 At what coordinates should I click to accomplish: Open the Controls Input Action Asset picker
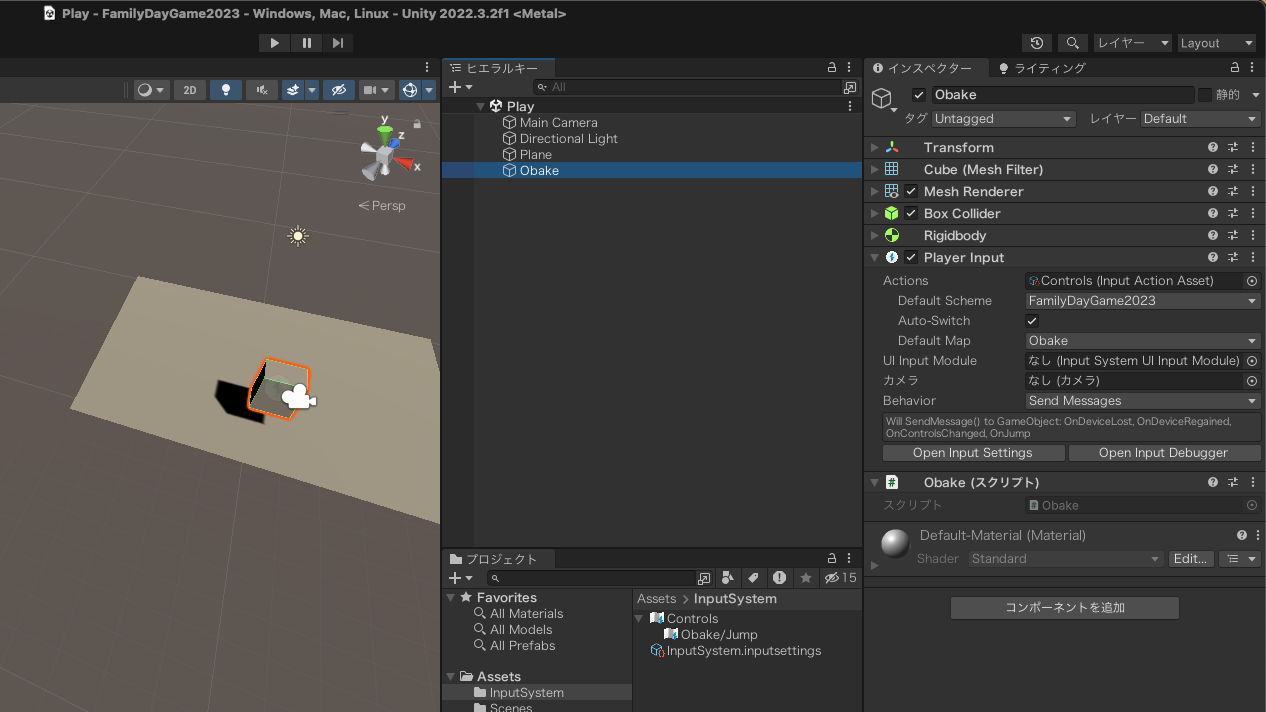(x=1251, y=281)
